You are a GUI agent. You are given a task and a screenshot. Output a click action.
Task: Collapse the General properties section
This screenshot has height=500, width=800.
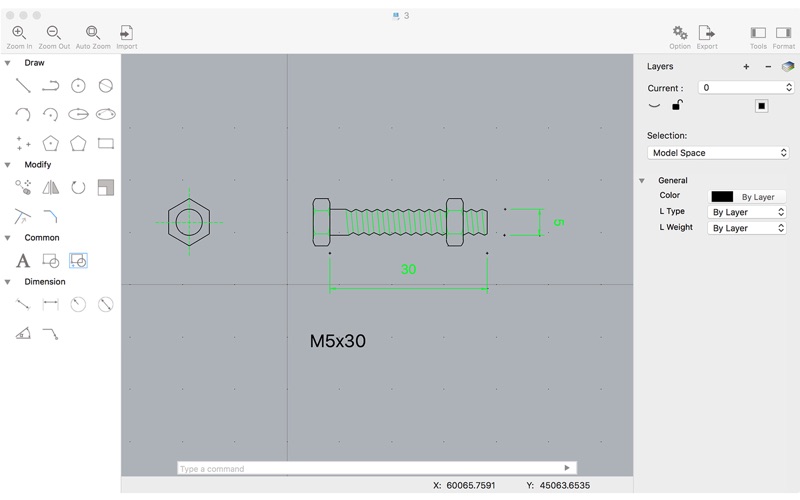coord(642,181)
